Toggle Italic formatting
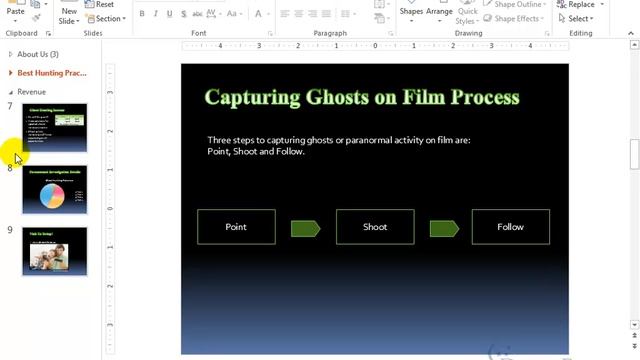This screenshot has width=640, height=360. 156,13
